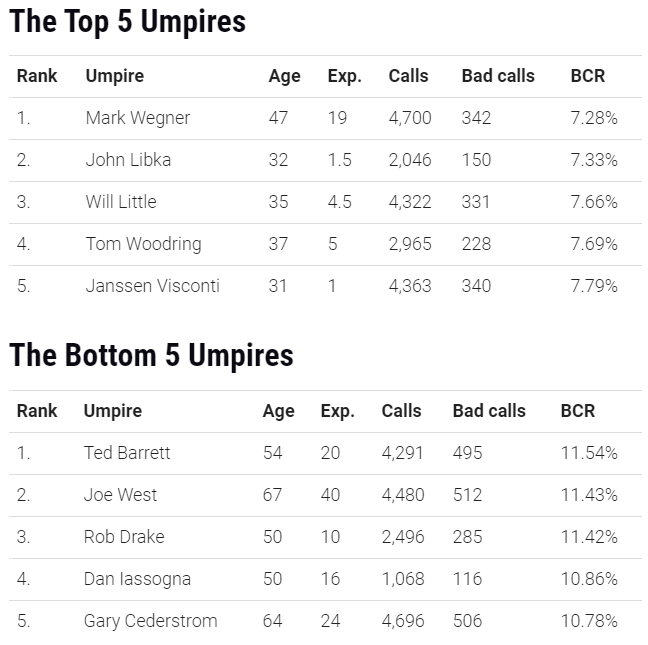This screenshot has height=645, width=648.
Task: Select the BCR column header in Top 5 table
Action: point(588,76)
